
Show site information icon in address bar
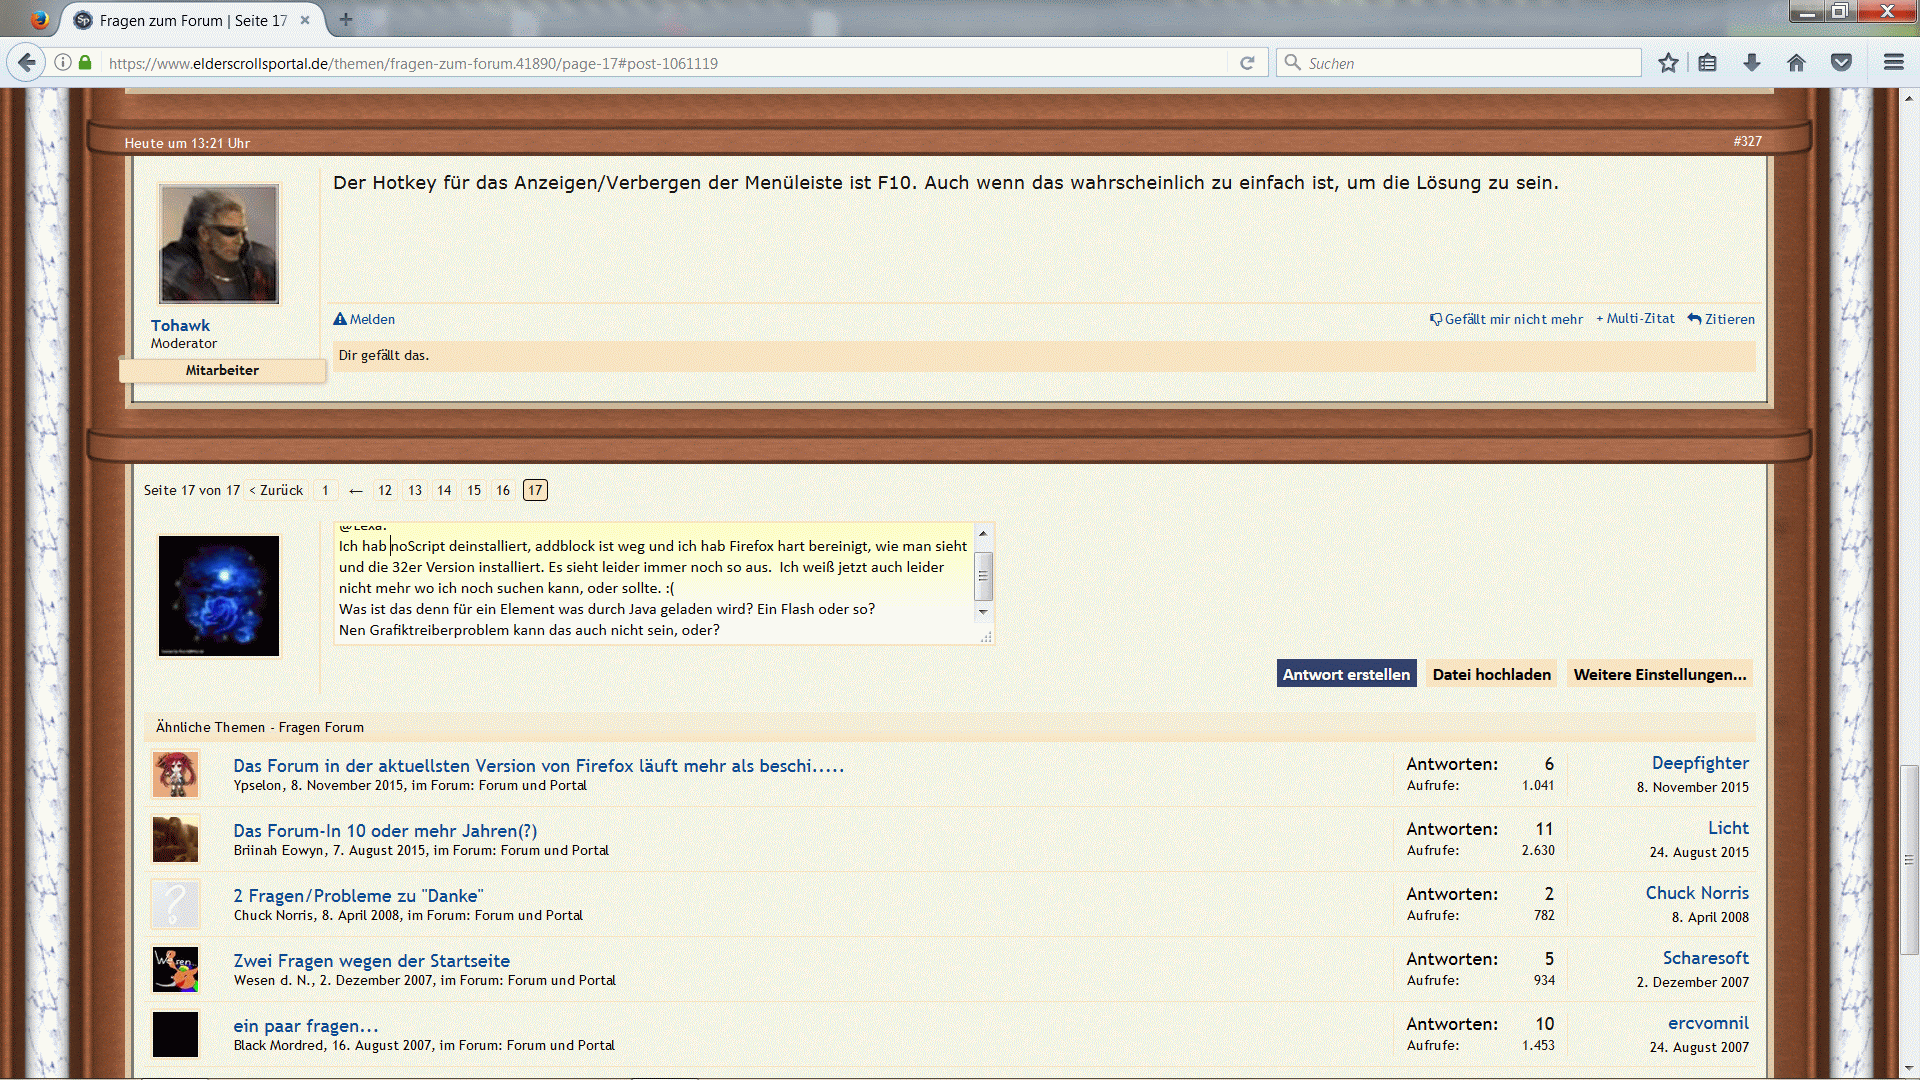[63, 63]
